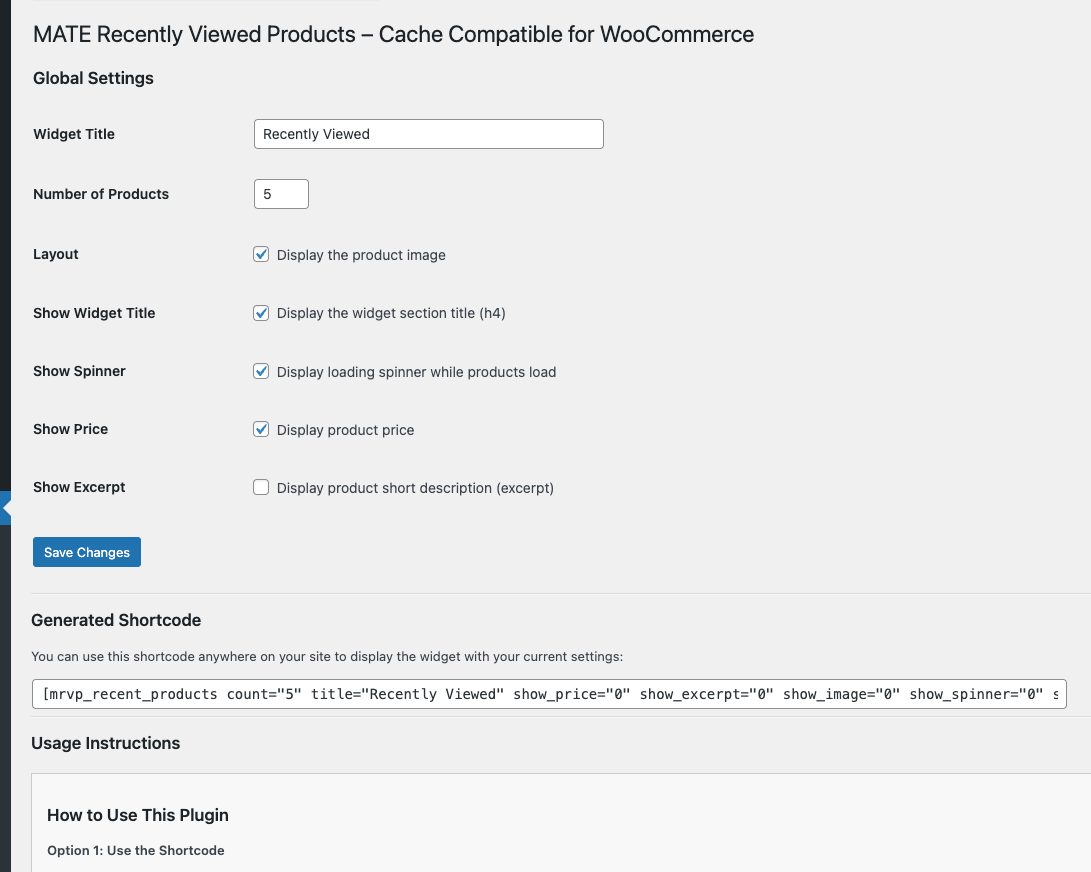Uncheck Display the product image checkbox
Image resolution: width=1091 pixels, height=872 pixels.
(x=261, y=254)
